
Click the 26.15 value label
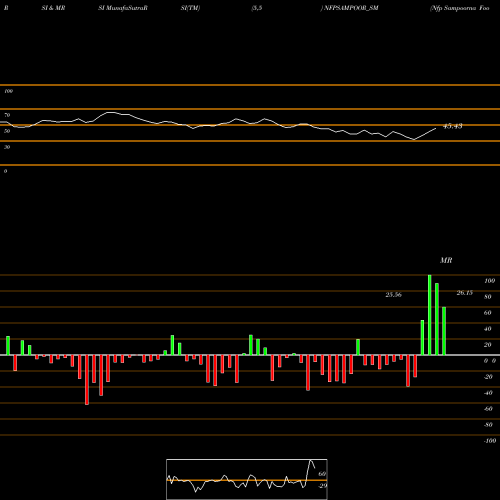[464, 293]
